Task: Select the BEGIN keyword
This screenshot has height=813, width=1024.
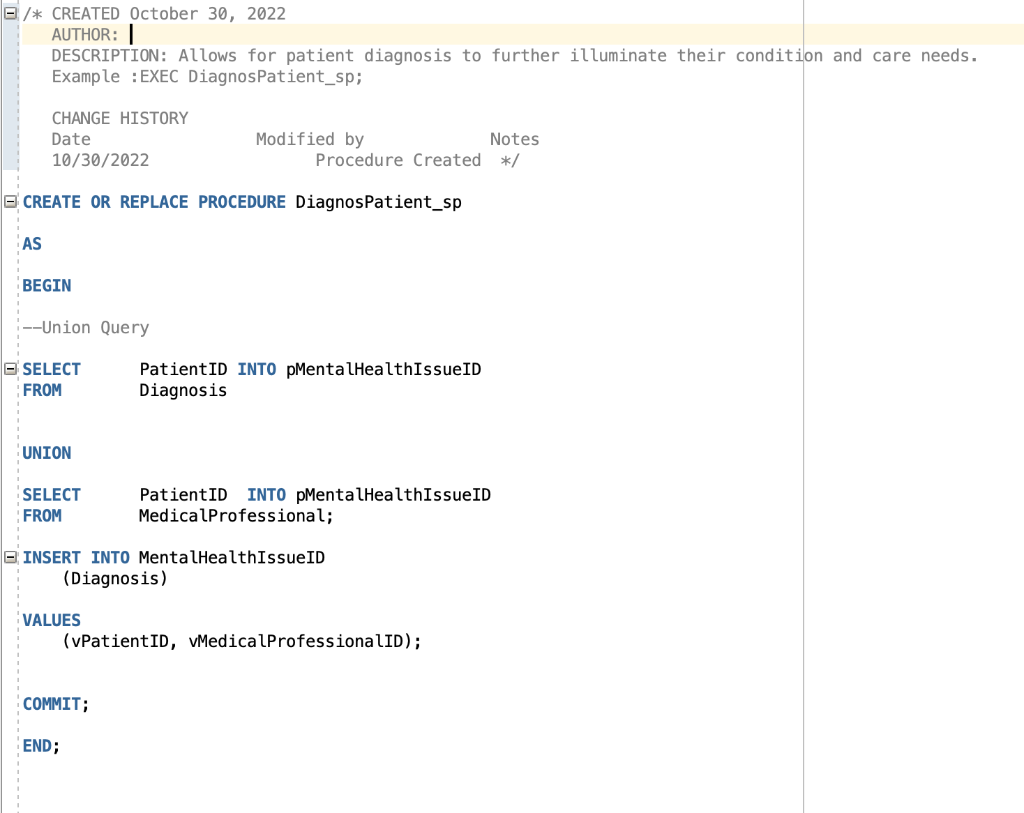Action: 46,285
